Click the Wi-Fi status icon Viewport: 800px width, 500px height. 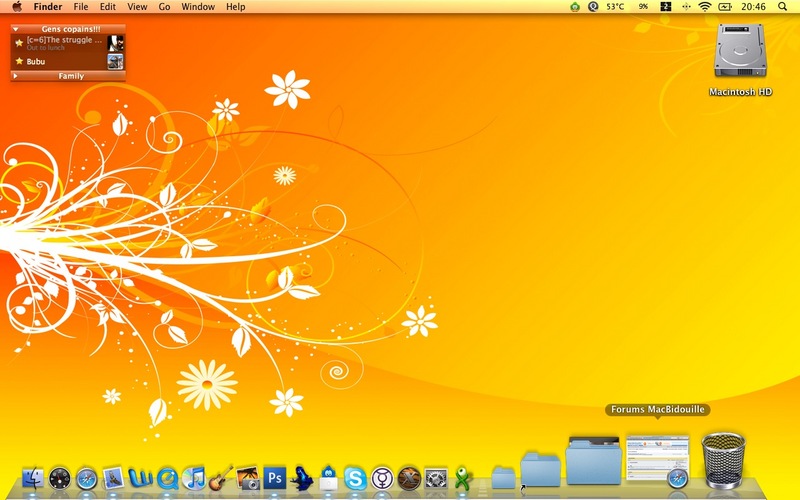(705, 7)
